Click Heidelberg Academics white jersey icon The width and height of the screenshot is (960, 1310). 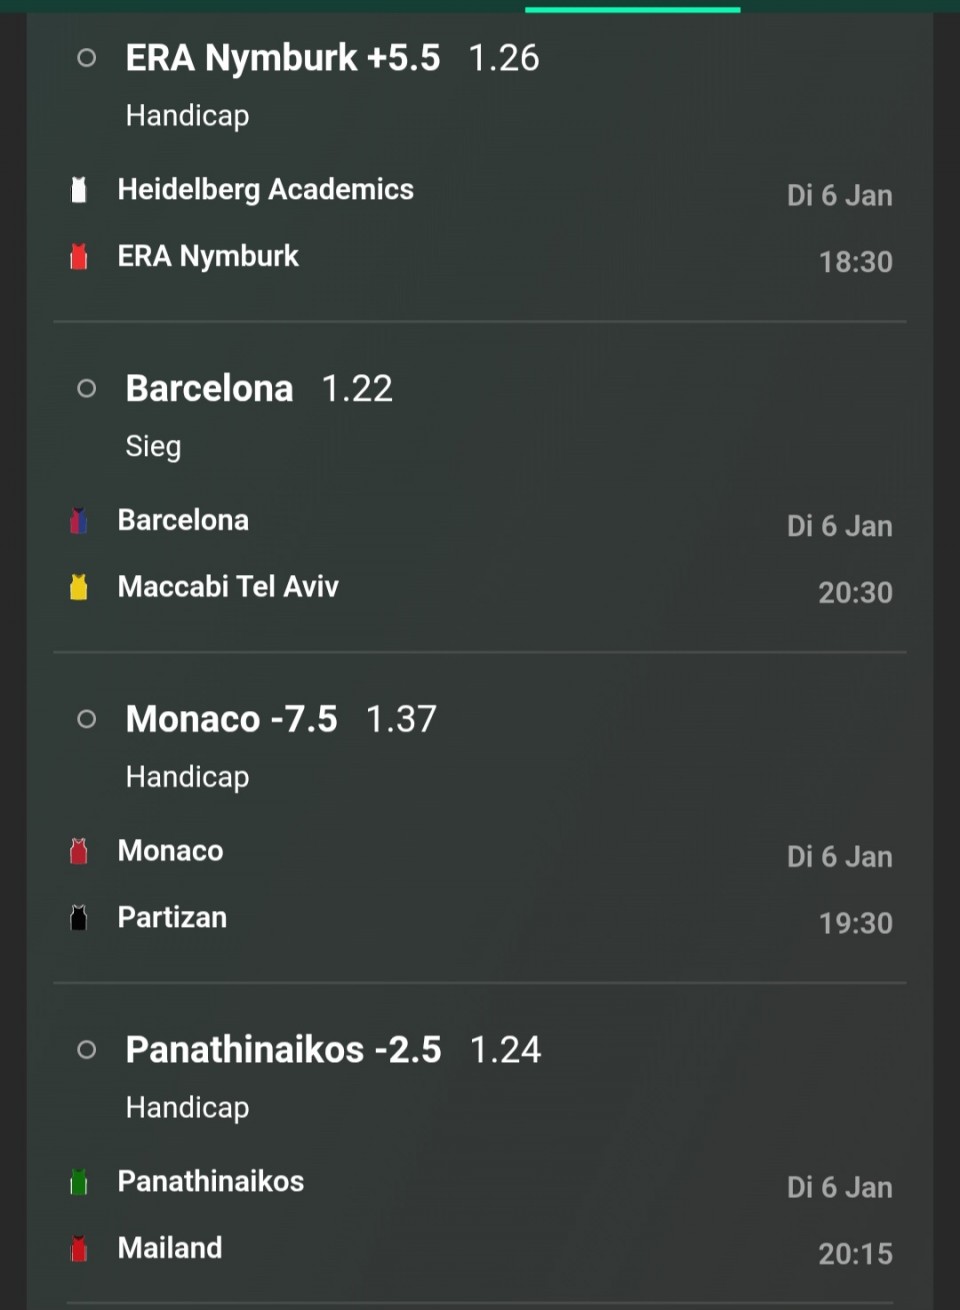coord(79,190)
